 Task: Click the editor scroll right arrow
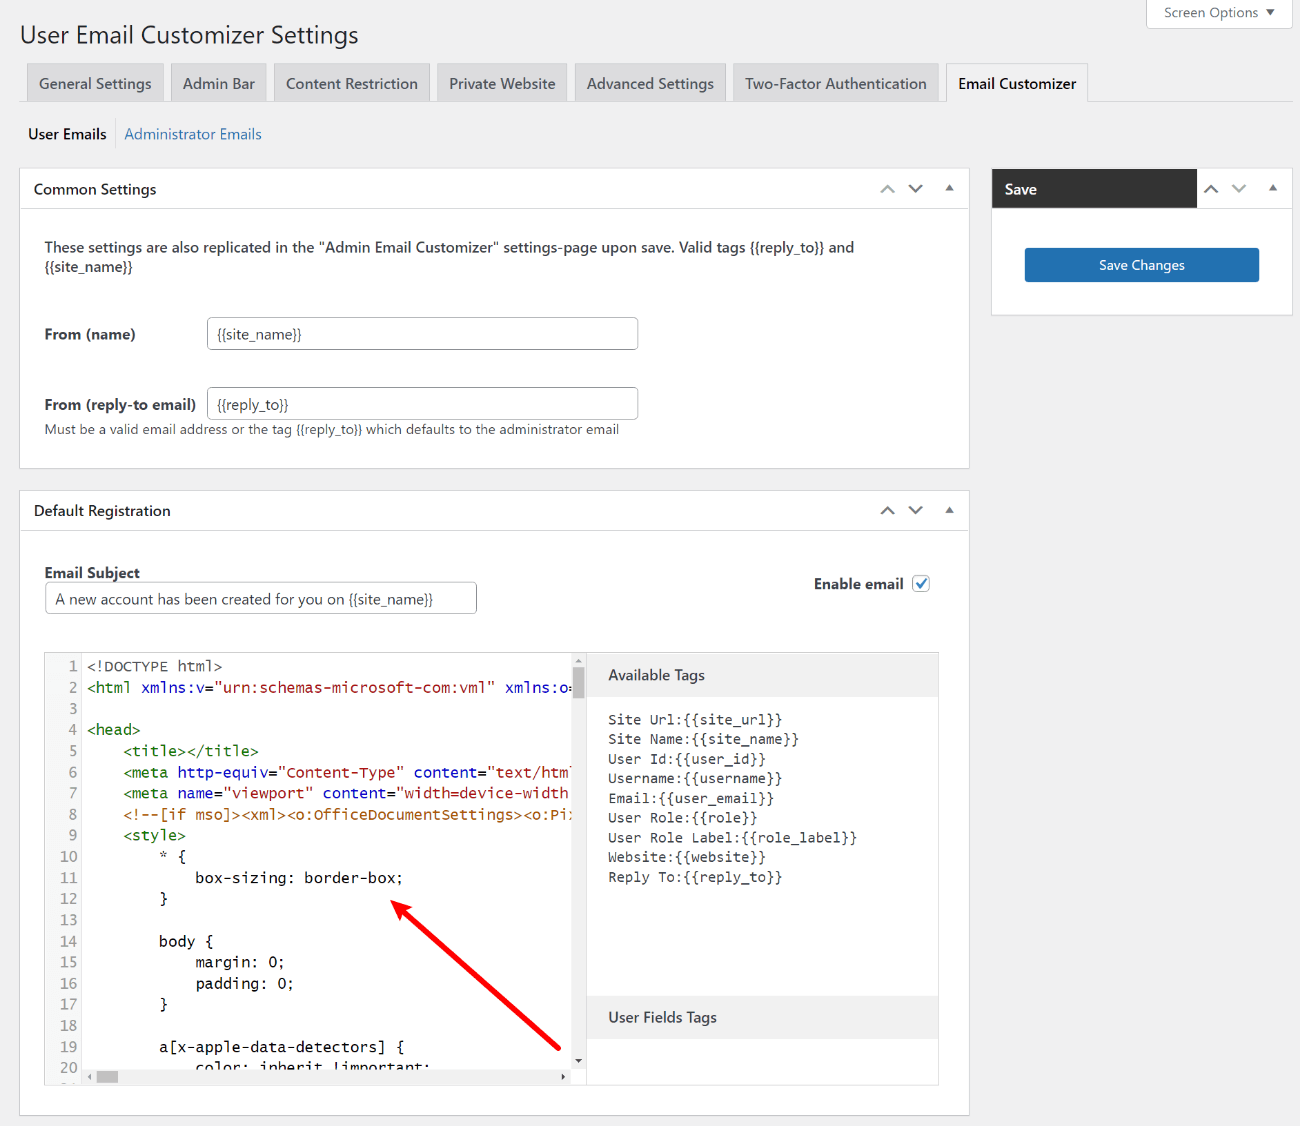pyautogui.click(x=564, y=1077)
